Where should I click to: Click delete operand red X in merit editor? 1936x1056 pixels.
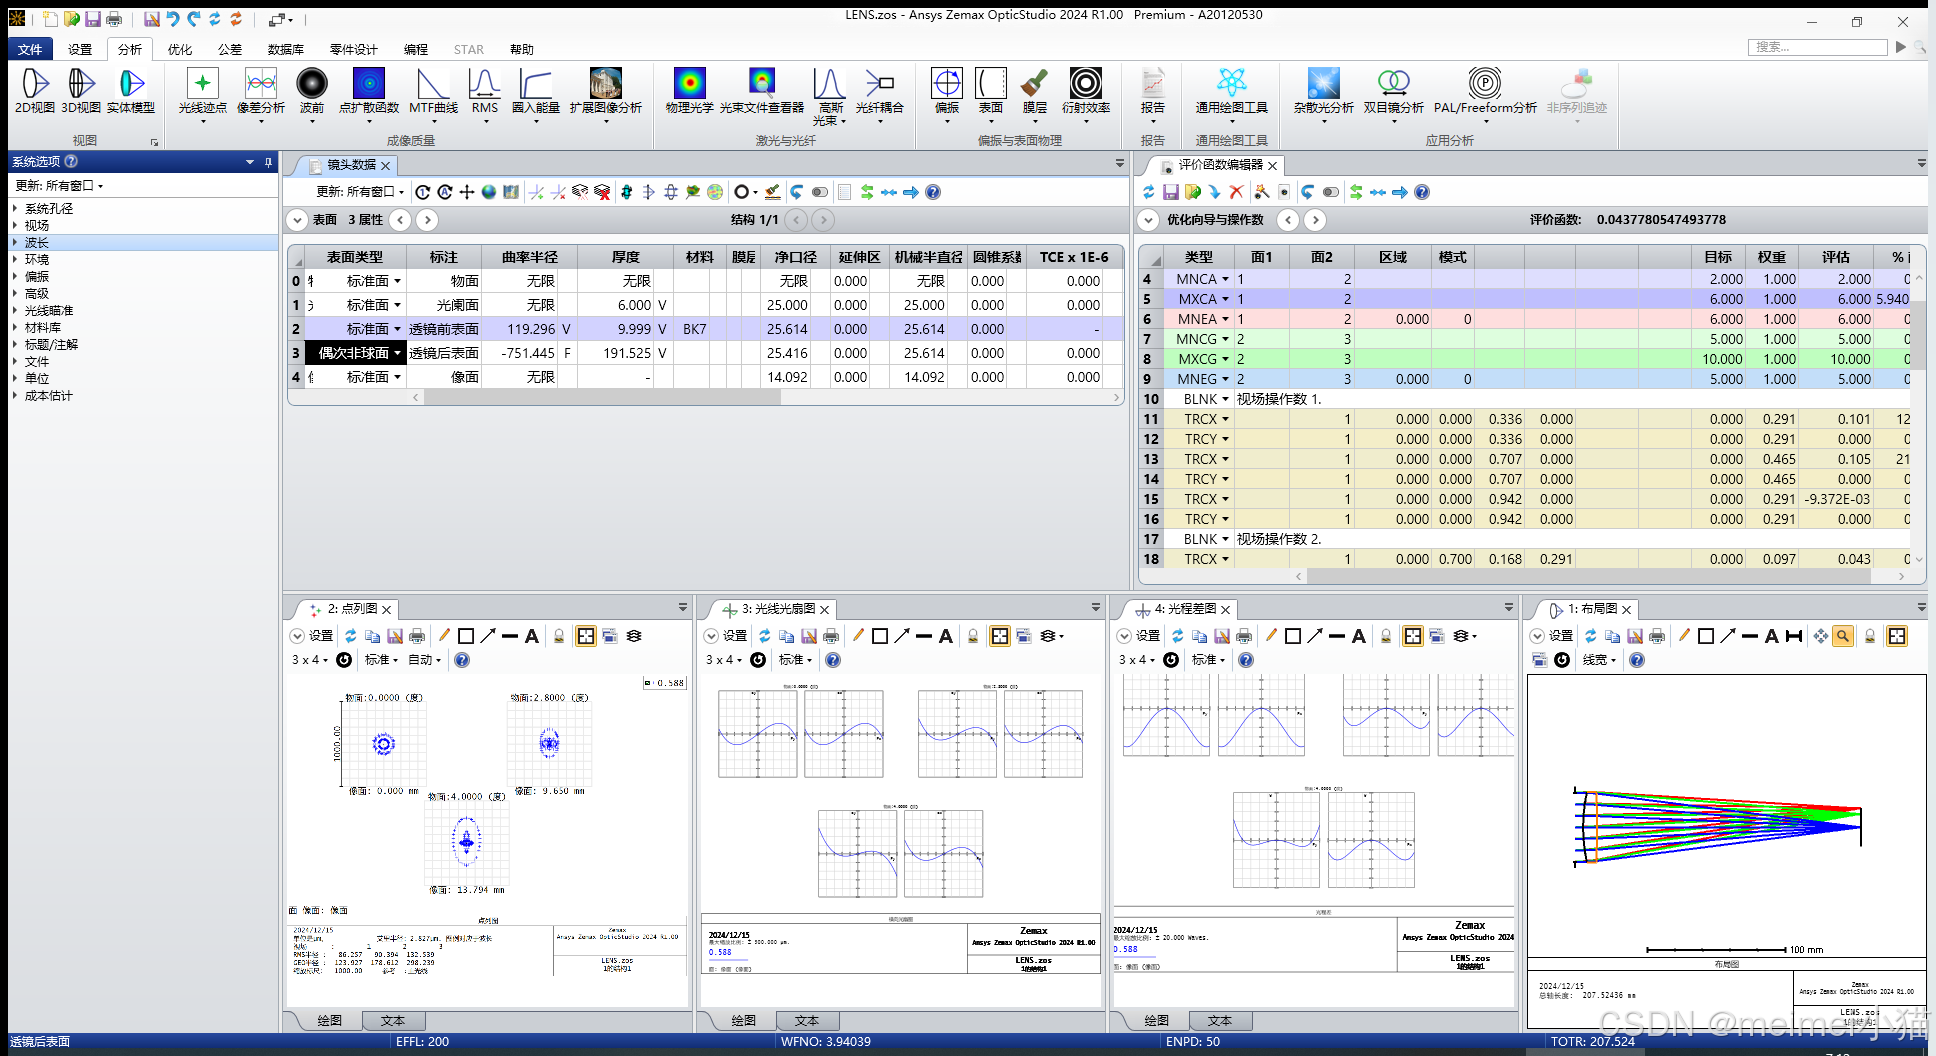click(x=1236, y=192)
